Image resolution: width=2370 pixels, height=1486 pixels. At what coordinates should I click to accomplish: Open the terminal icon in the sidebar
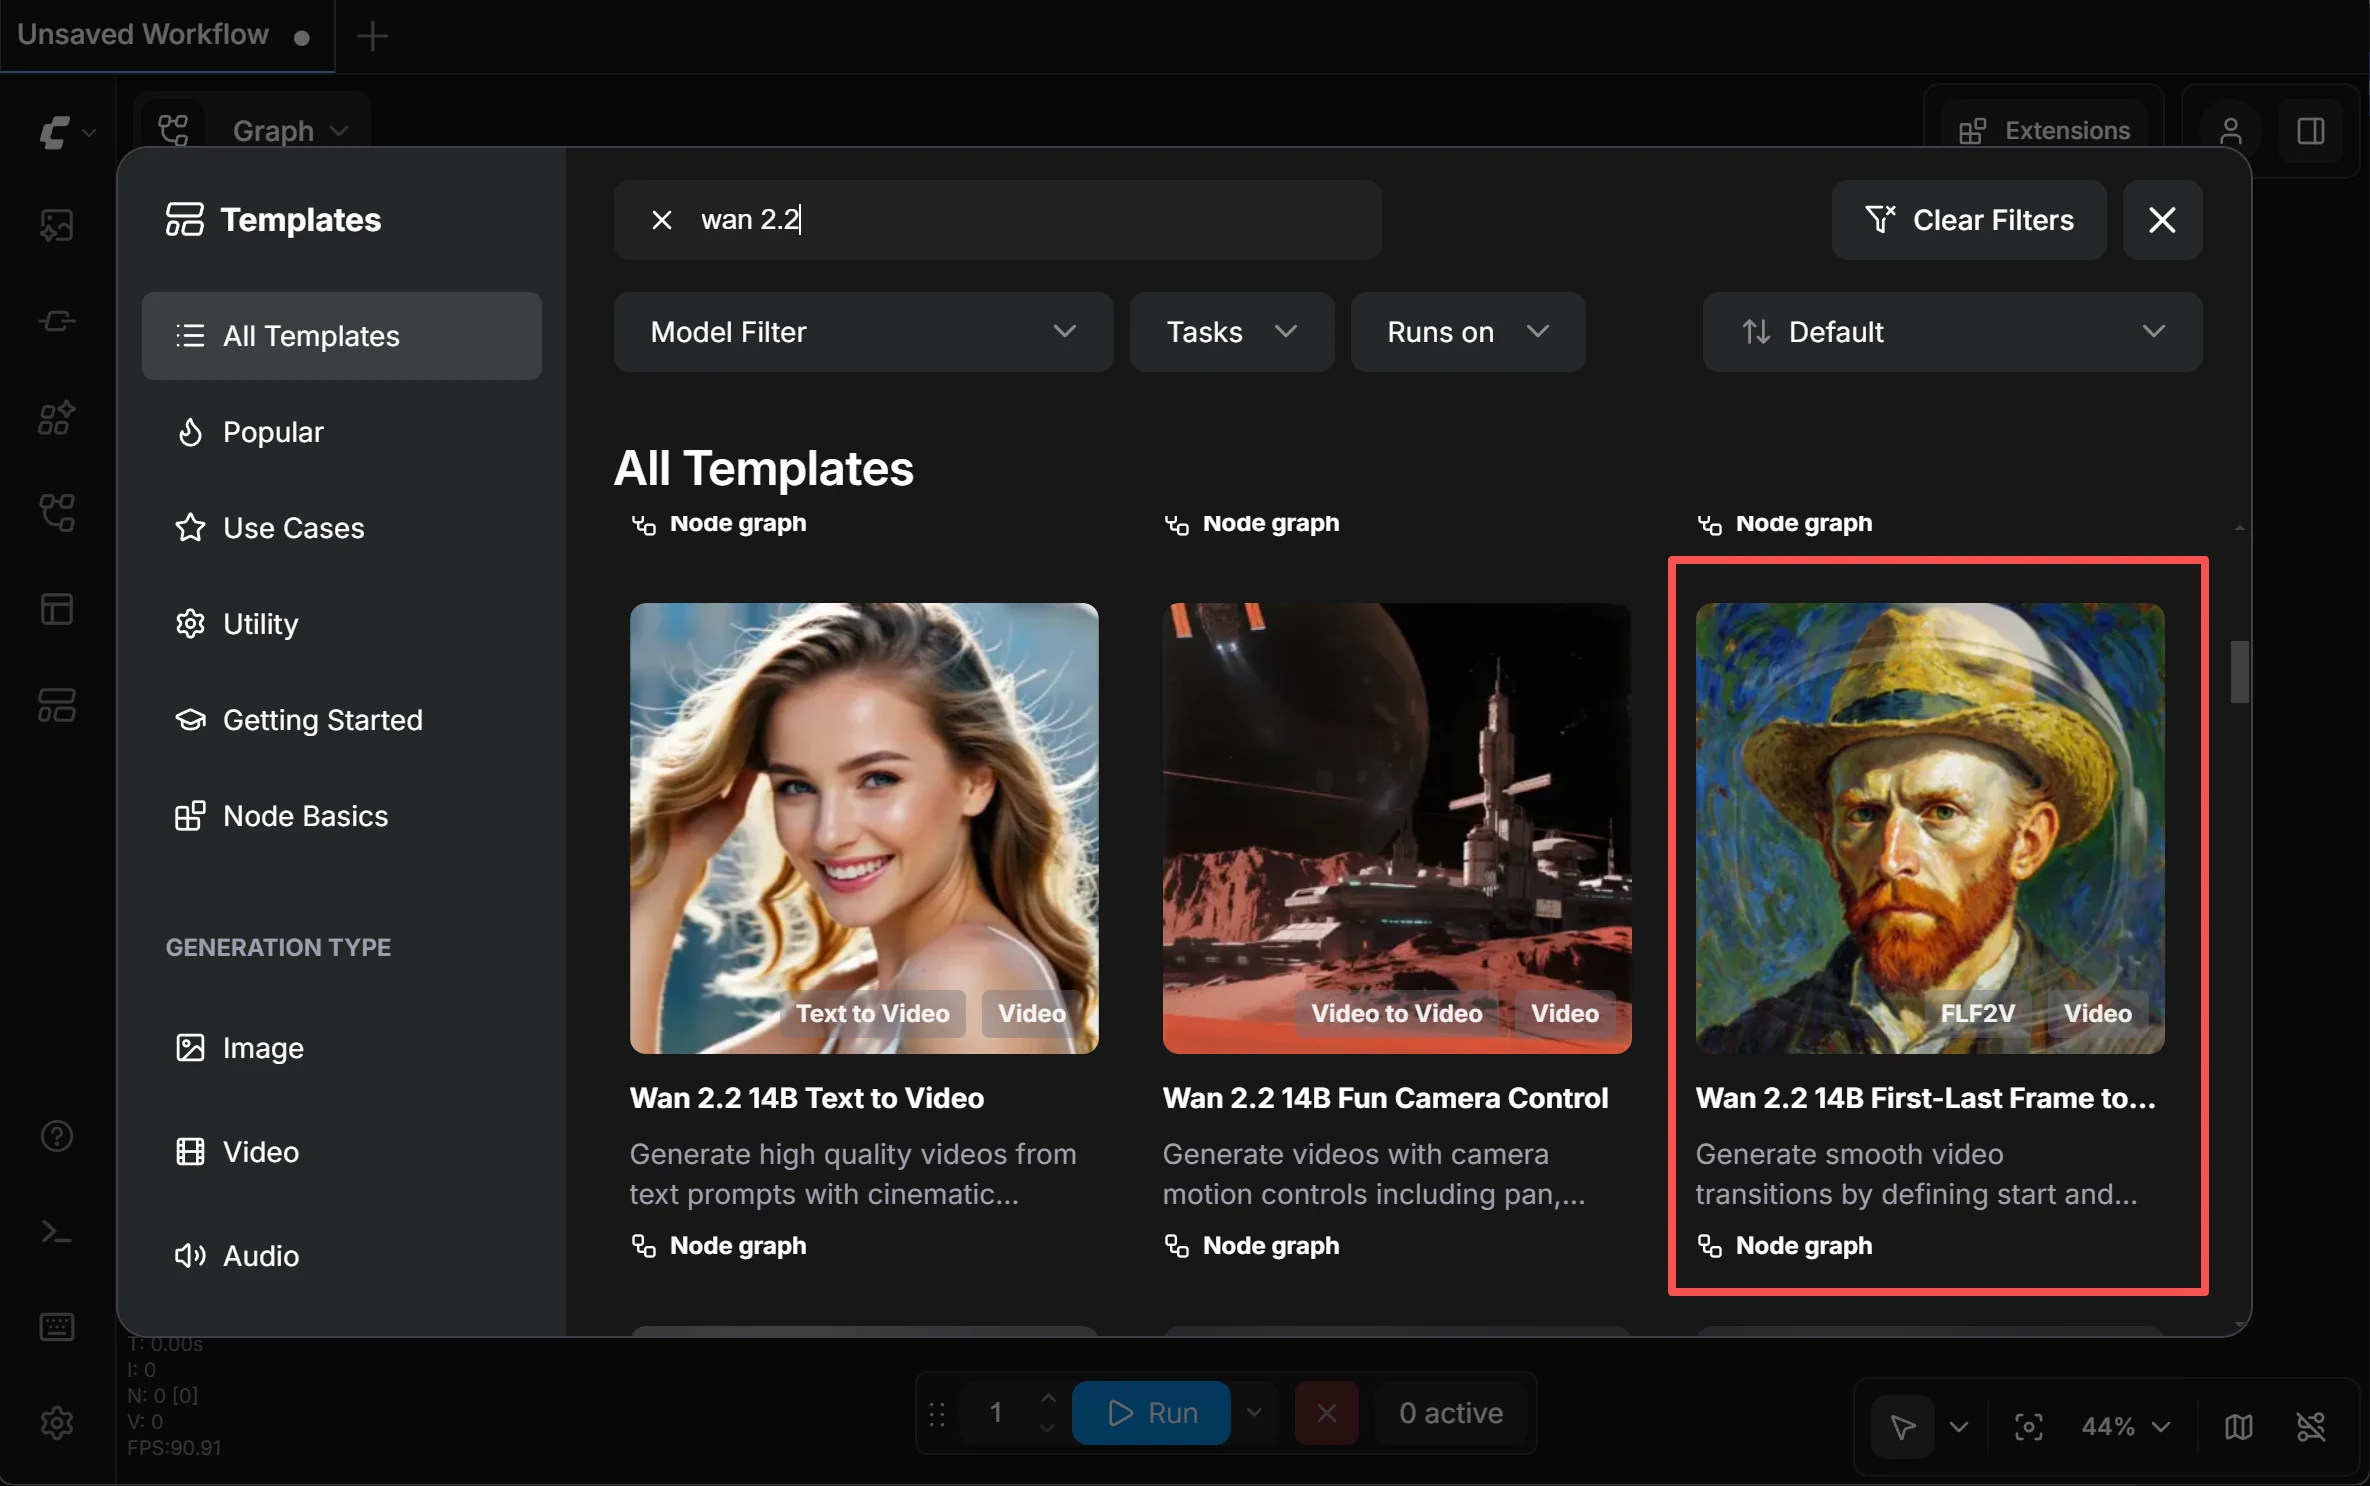coord(57,1232)
